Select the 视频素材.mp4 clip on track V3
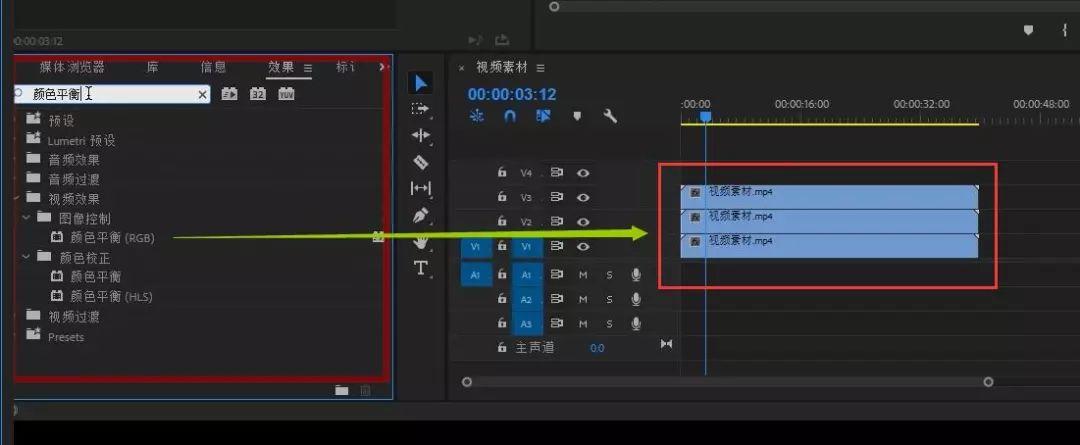Viewport: 1080px width, 445px height. 829,197
